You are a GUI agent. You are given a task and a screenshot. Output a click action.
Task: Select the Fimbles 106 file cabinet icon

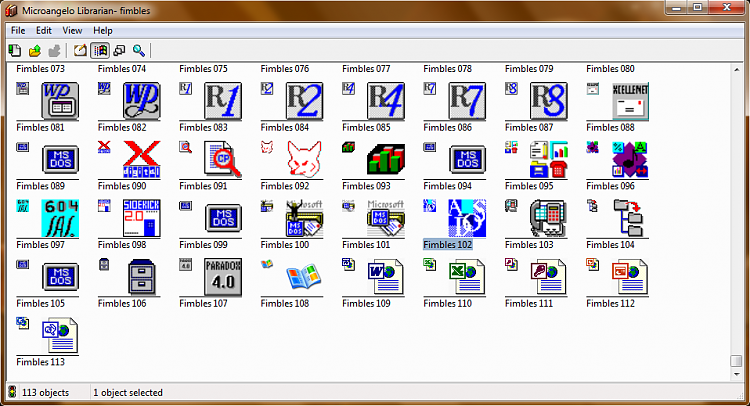(142, 277)
